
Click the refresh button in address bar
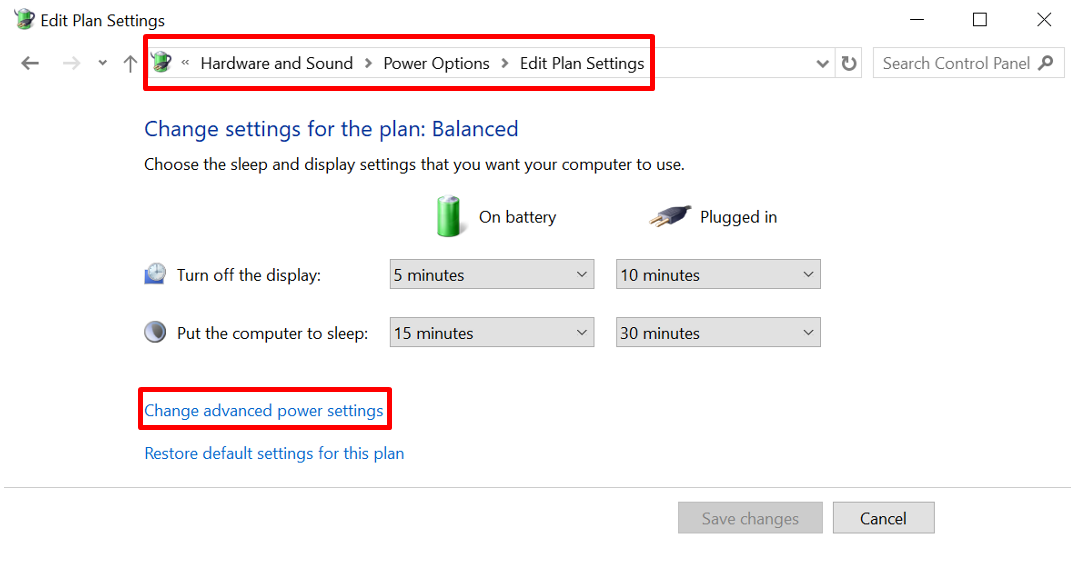[849, 63]
